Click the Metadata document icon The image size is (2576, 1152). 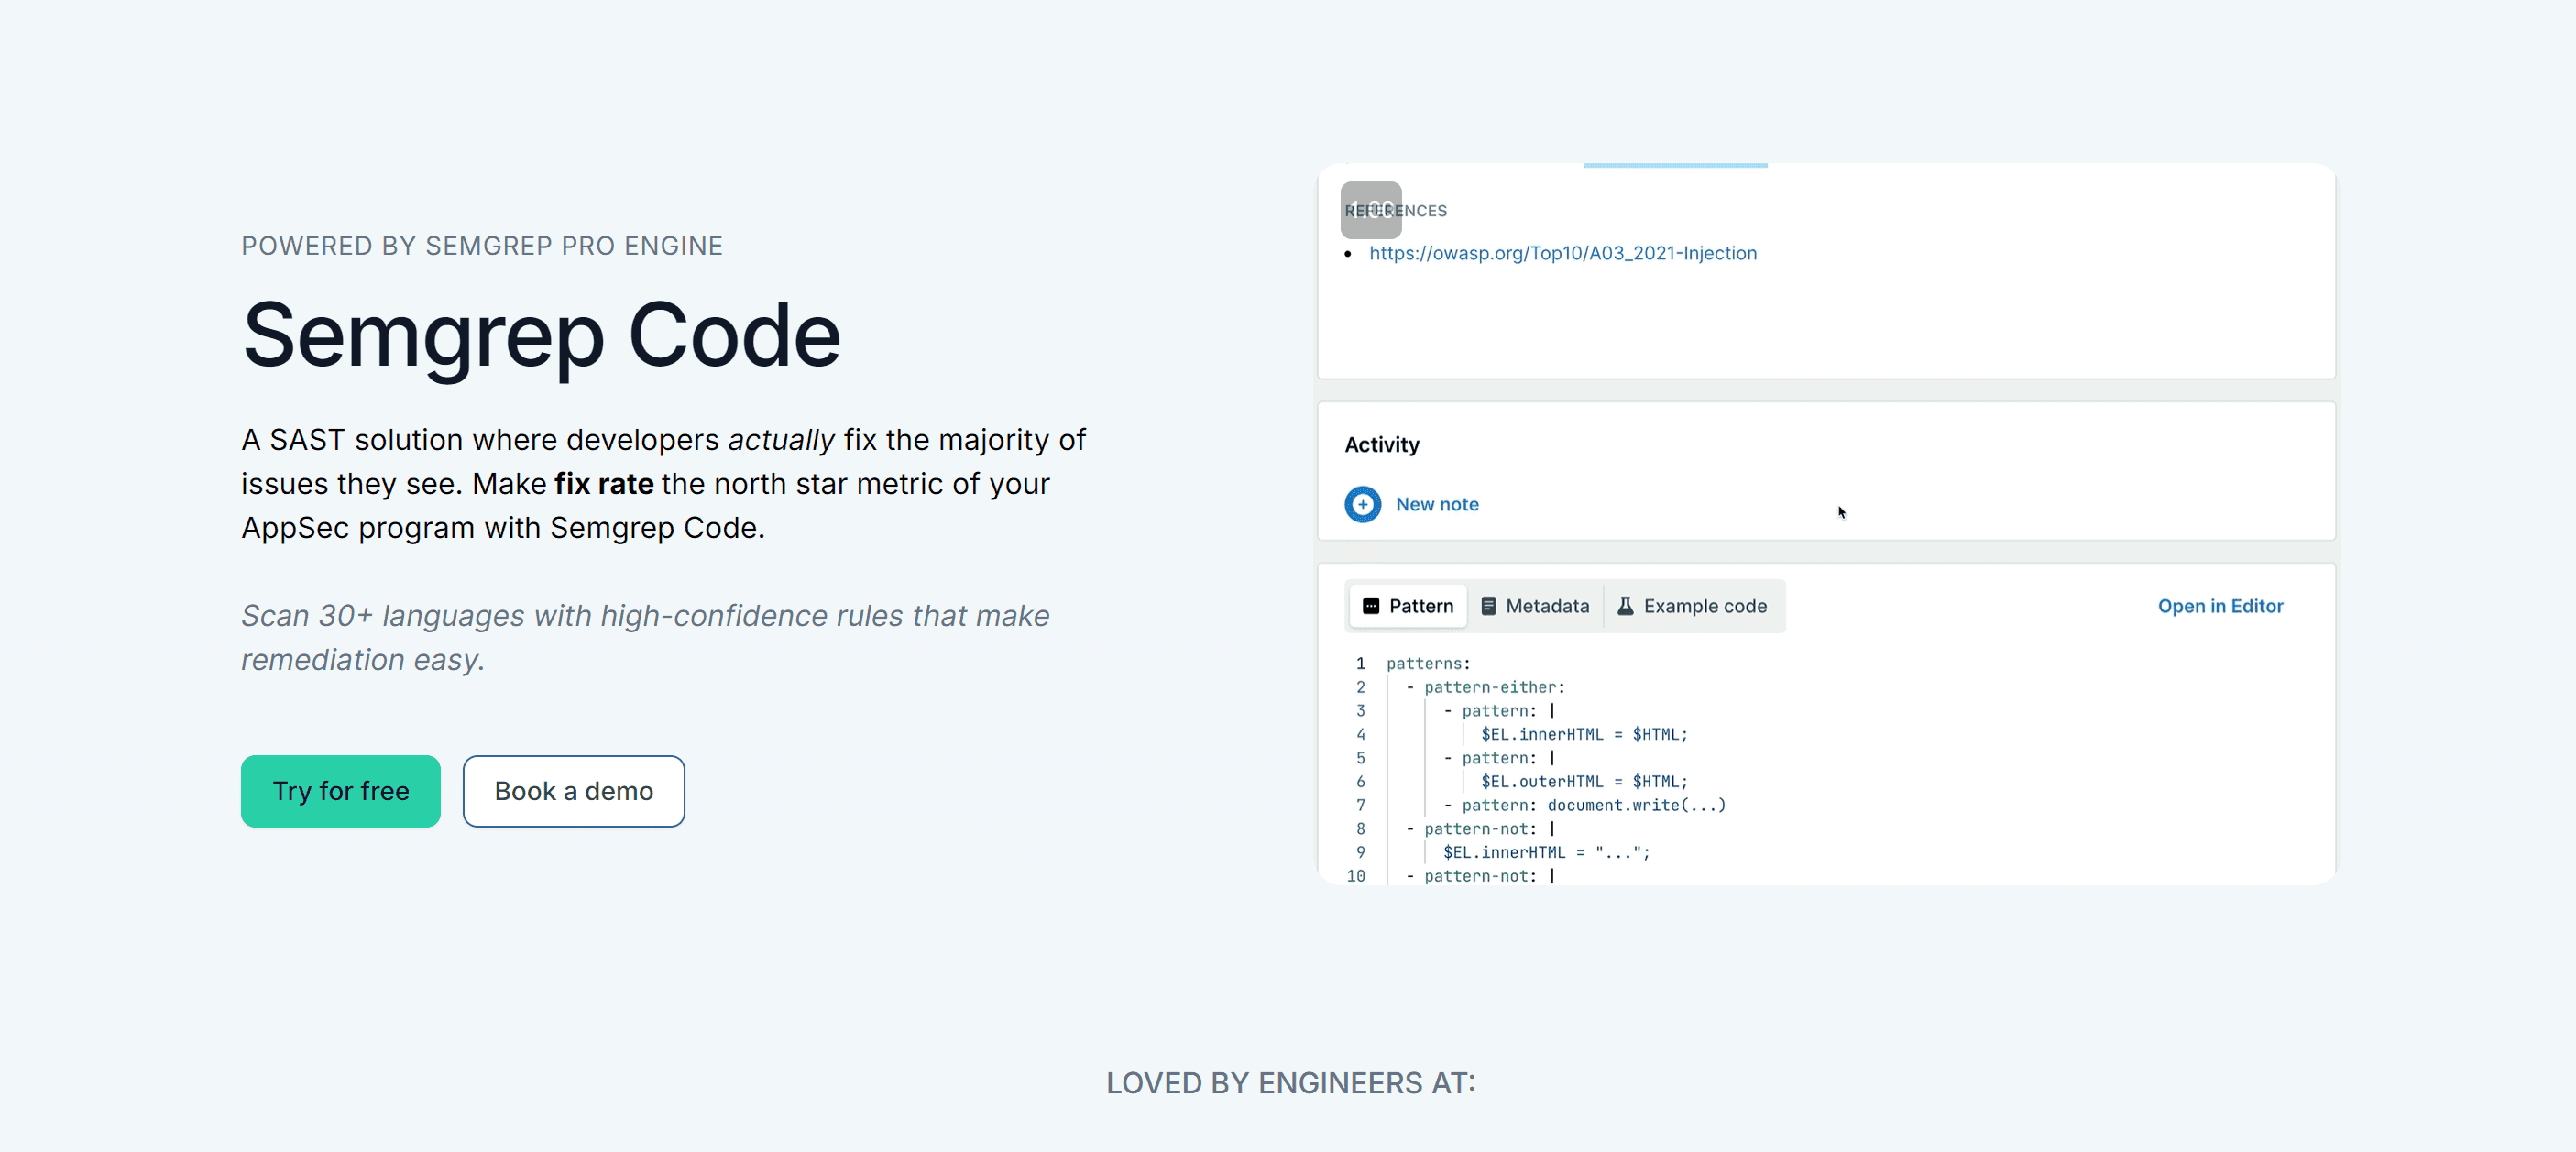(1489, 606)
